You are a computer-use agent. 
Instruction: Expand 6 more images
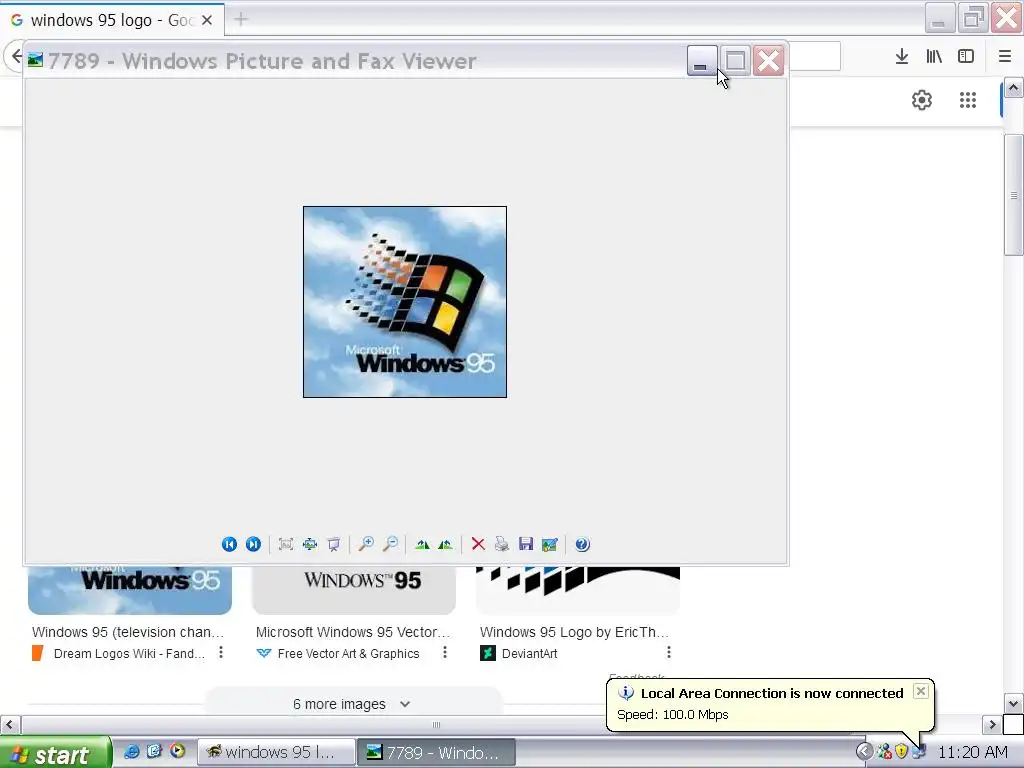pyautogui.click(x=353, y=704)
